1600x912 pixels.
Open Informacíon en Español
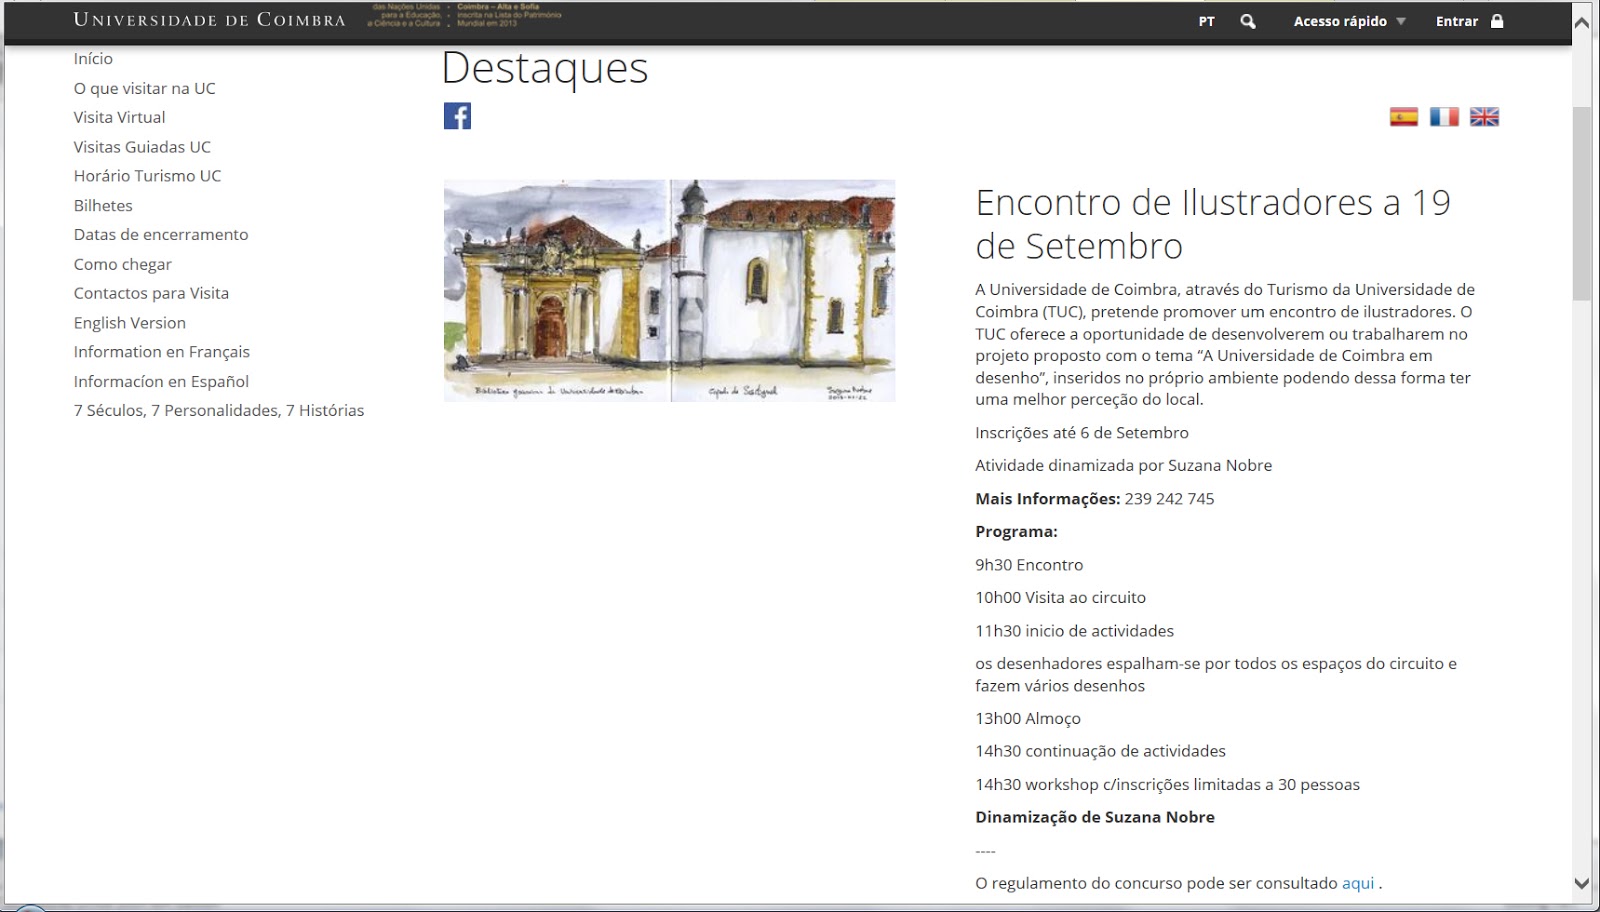[x=161, y=381]
